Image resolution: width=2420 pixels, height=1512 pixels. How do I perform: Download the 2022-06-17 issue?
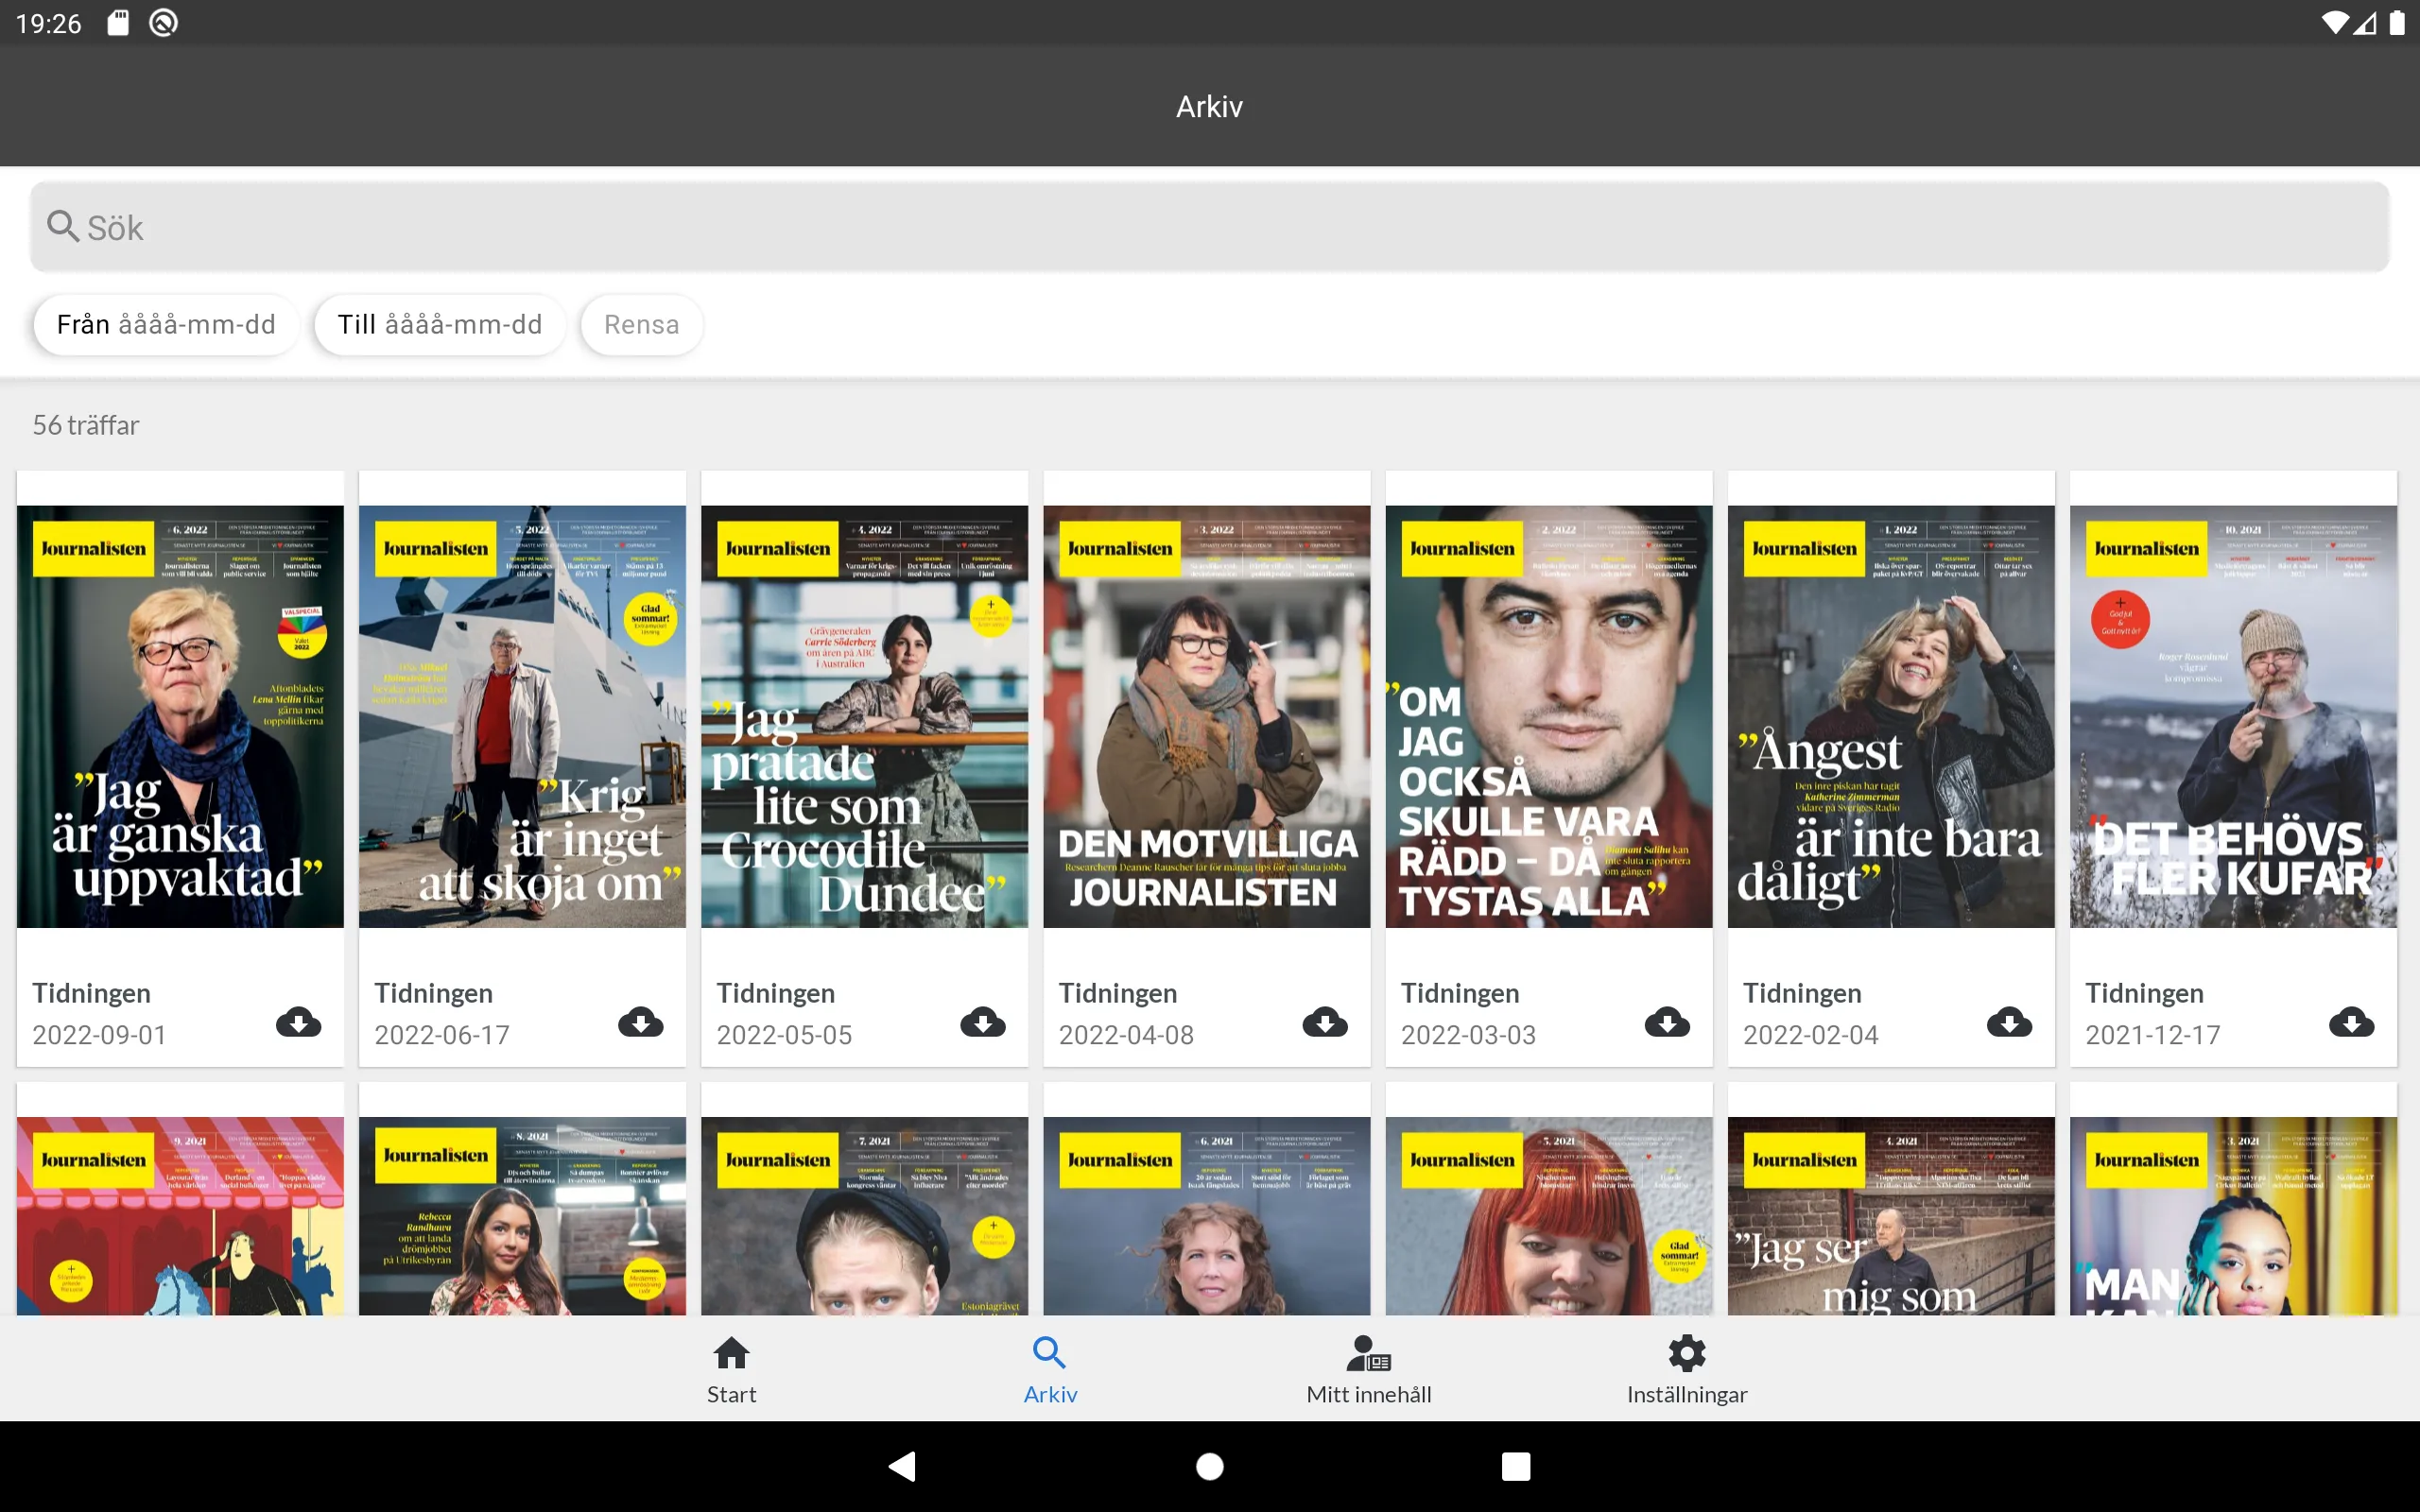point(641,1022)
